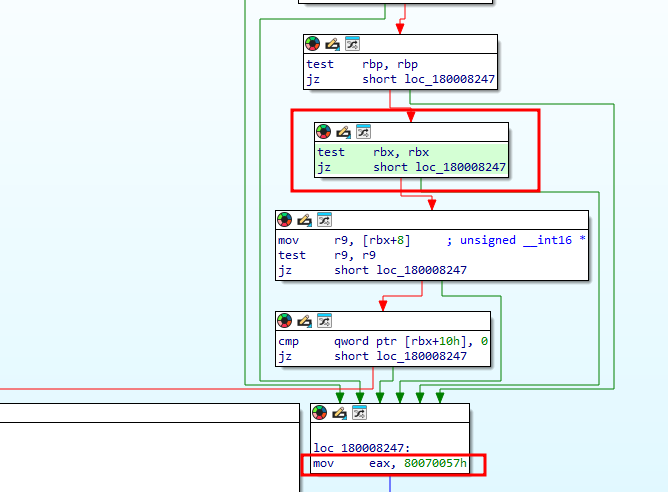The width and height of the screenshot is (668, 492).
Task: Click the graph icon on the loc_180008247 node
Action: 359,413
